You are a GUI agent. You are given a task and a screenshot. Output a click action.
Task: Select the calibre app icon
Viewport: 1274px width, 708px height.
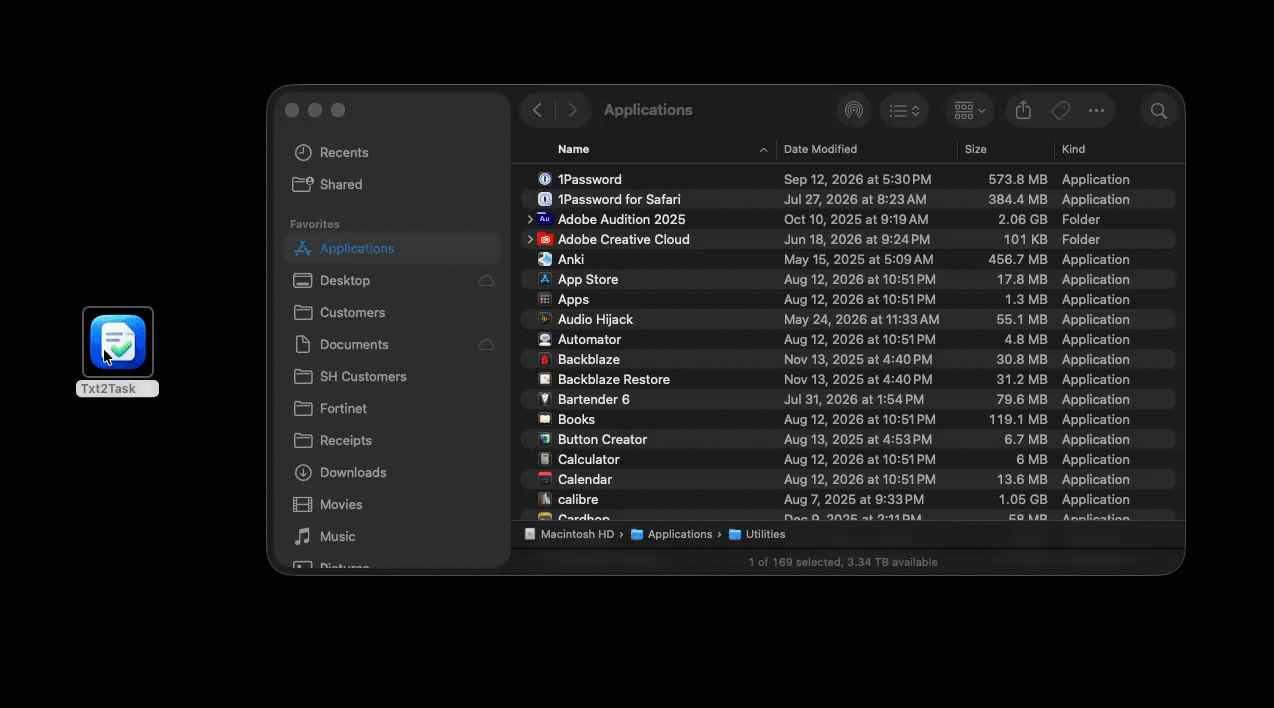(x=545, y=499)
